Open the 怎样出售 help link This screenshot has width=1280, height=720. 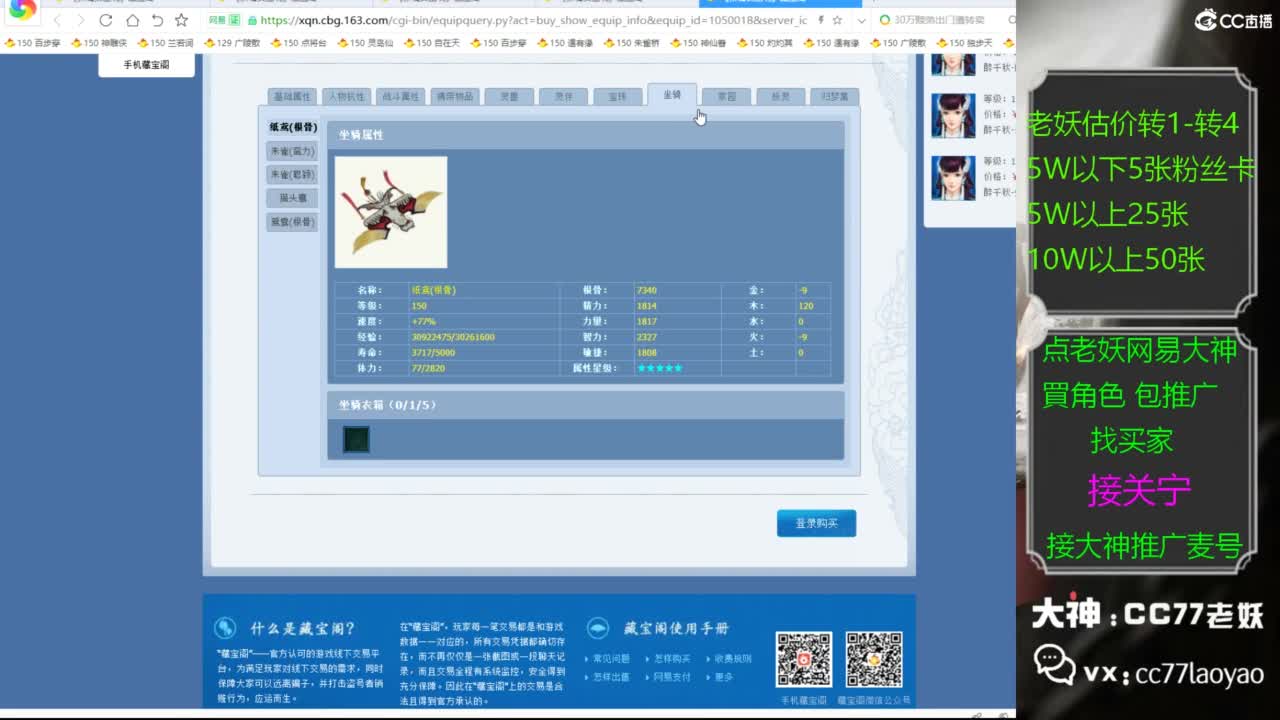[x=611, y=677]
